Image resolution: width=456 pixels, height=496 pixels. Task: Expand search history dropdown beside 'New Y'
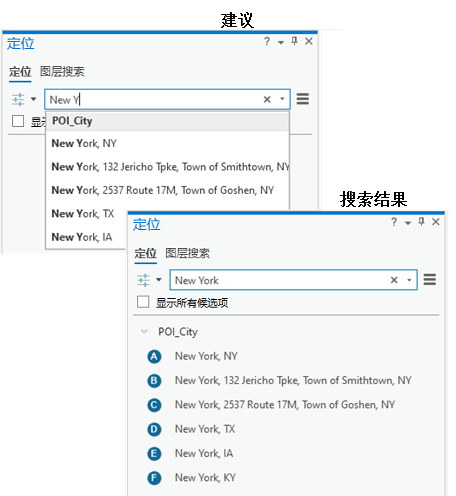282,99
